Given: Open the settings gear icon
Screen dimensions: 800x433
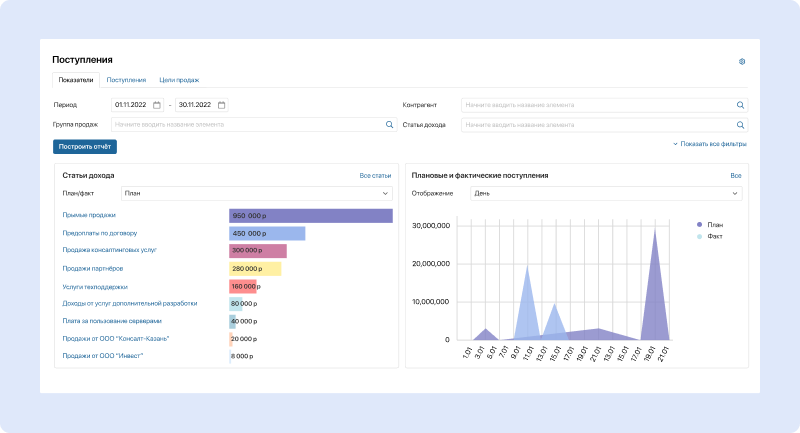Looking at the screenshot, I should [x=742, y=62].
